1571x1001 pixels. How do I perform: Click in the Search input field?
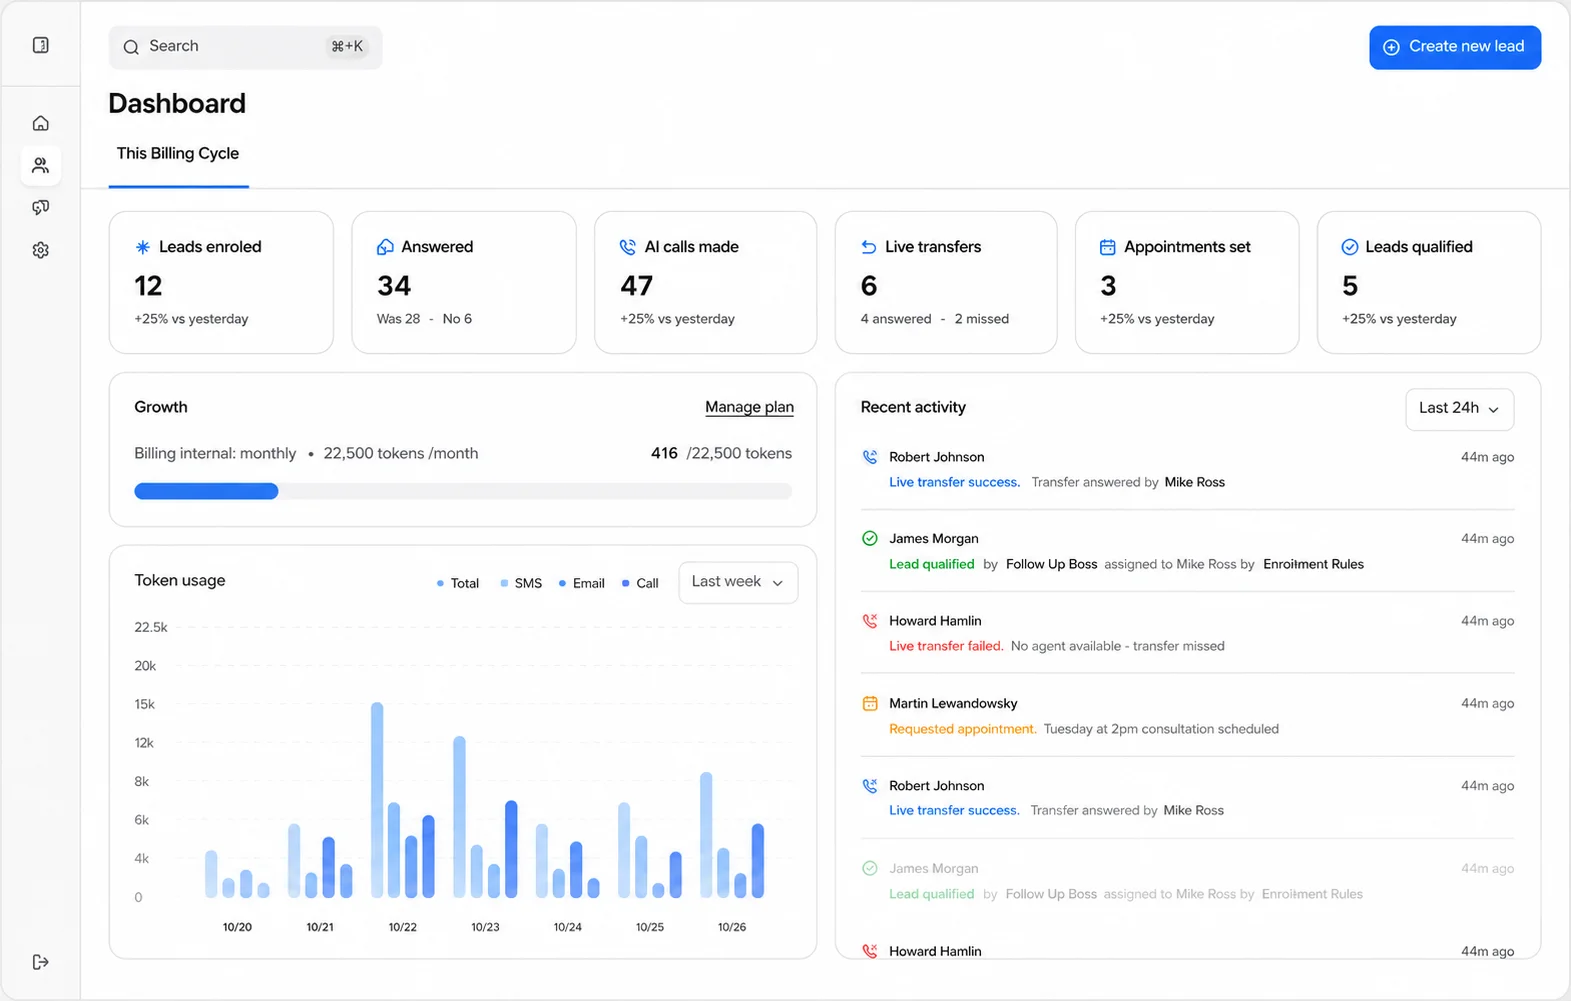click(245, 47)
